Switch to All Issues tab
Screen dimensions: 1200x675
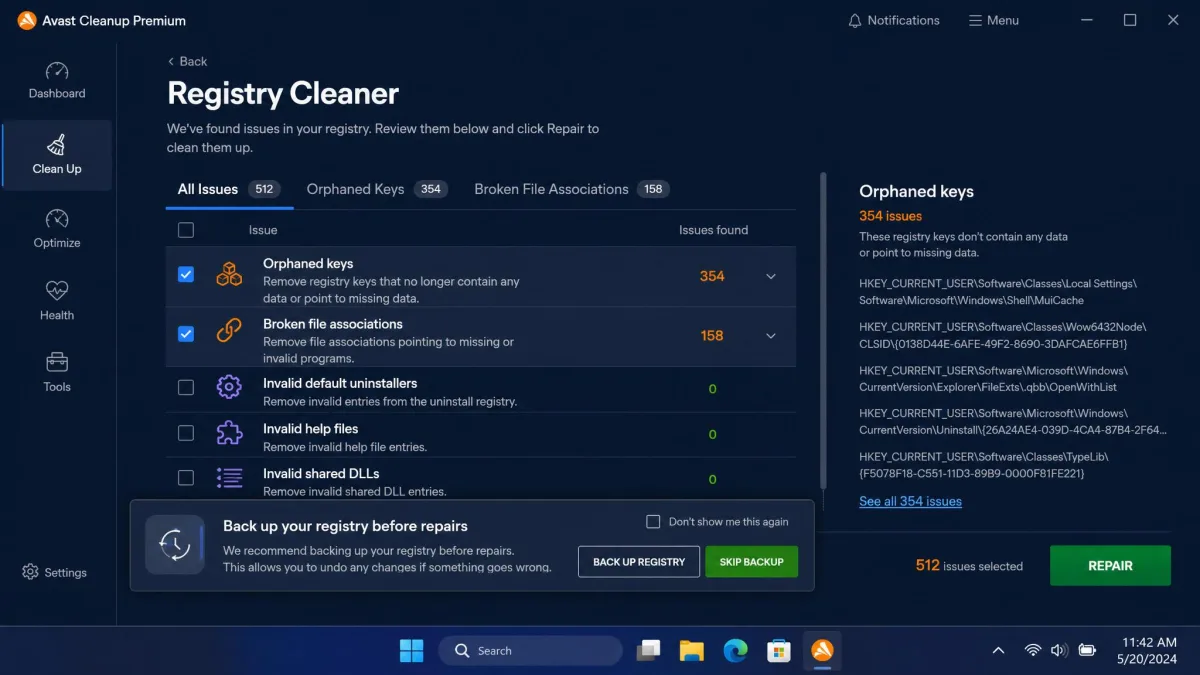(x=229, y=189)
